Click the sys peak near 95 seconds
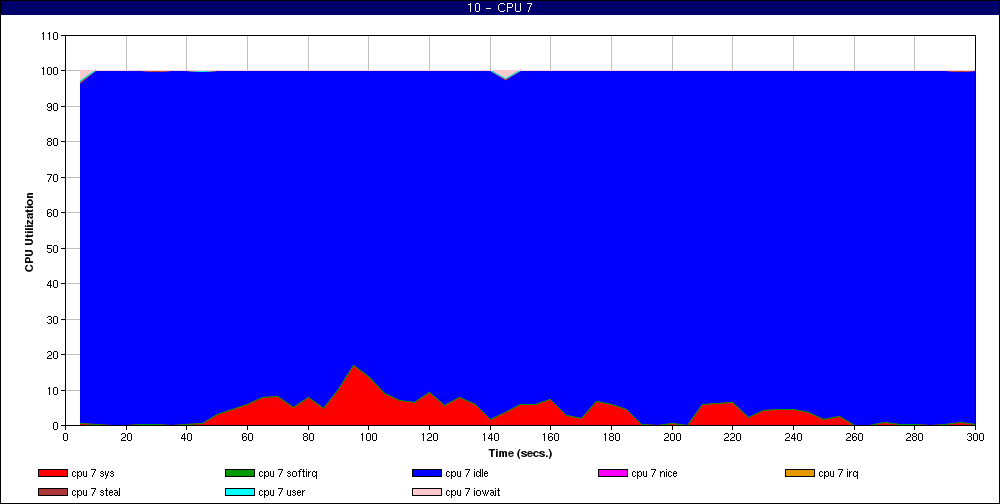This screenshot has width=1000, height=504. 353,366
